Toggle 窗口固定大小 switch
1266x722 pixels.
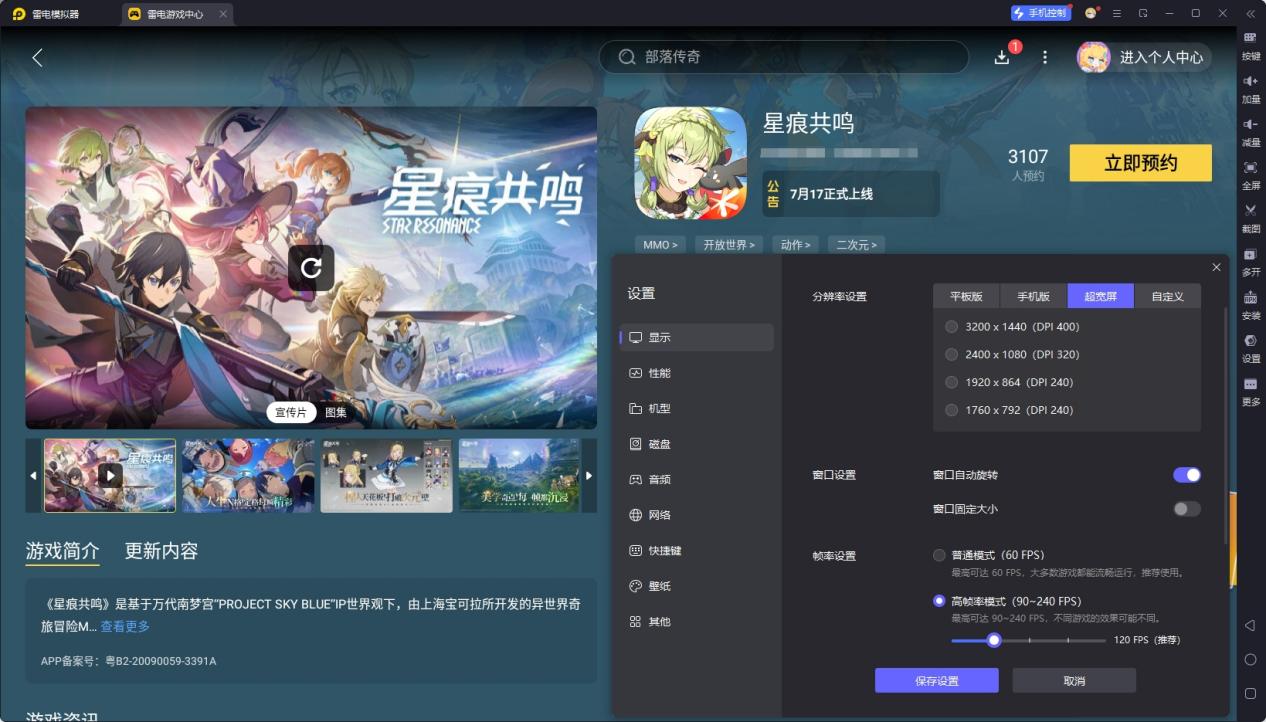click(x=1187, y=509)
